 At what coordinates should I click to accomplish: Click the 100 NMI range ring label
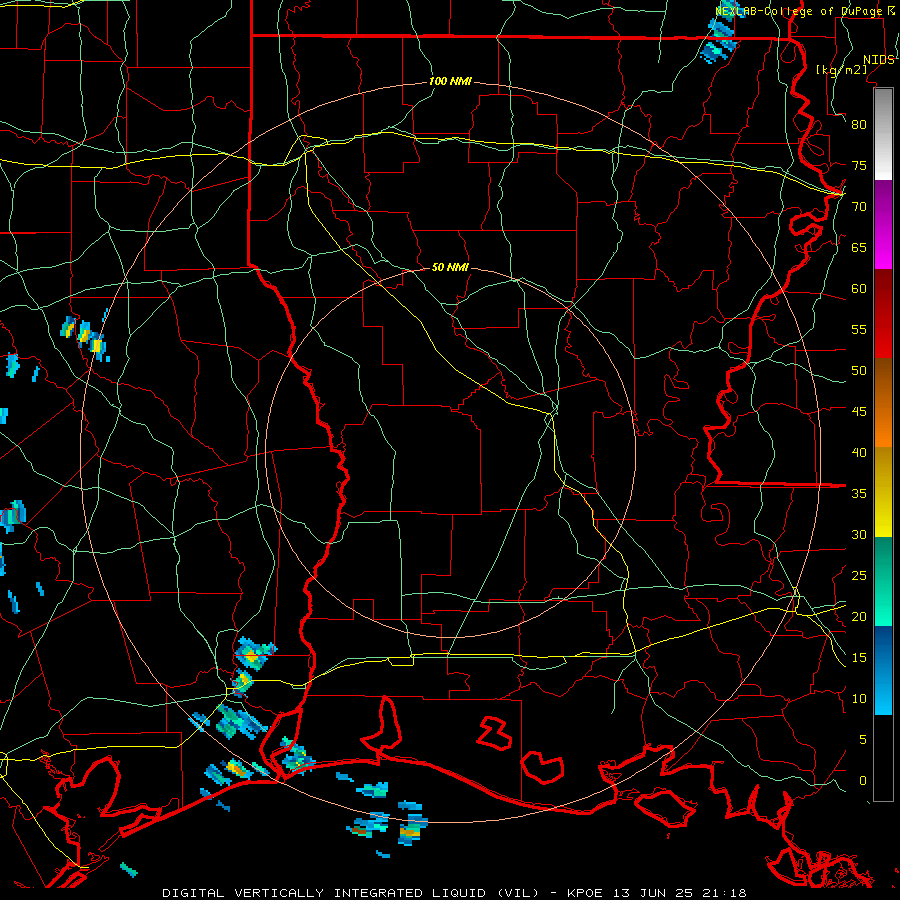(x=450, y=82)
